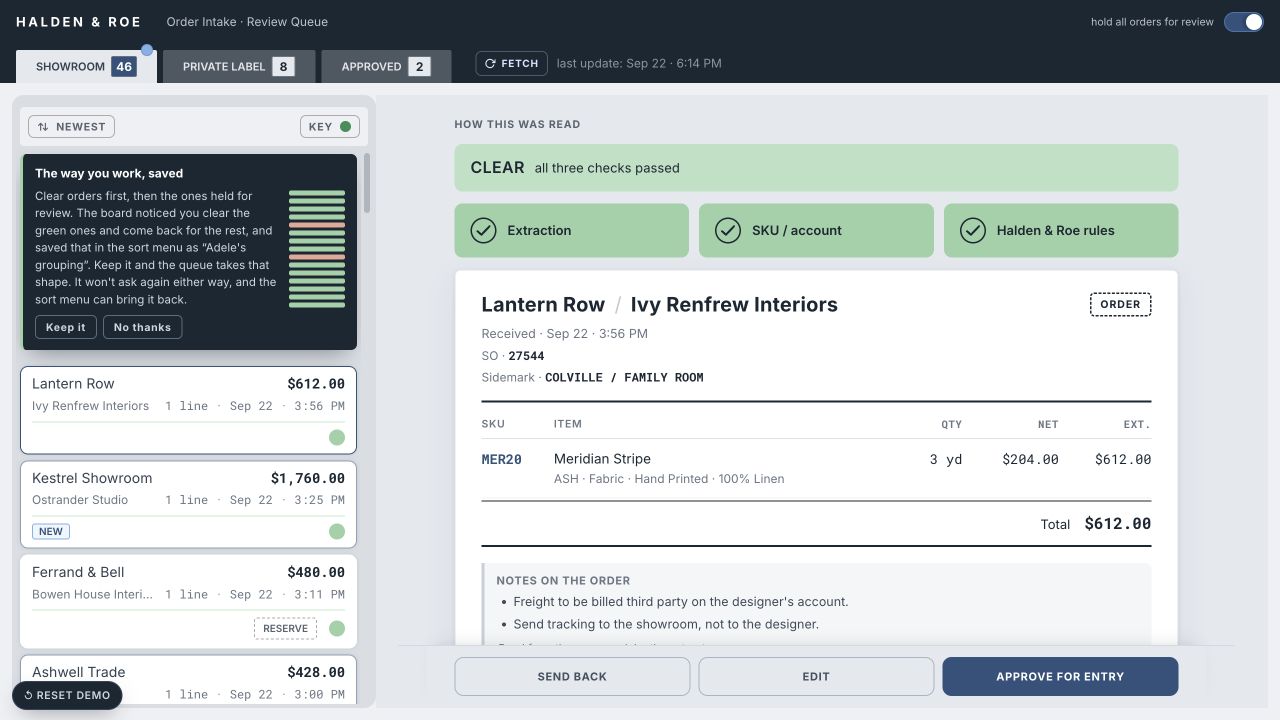Click the last update timestamp text
The width and height of the screenshot is (1280, 720).
click(x=639, y=63)
